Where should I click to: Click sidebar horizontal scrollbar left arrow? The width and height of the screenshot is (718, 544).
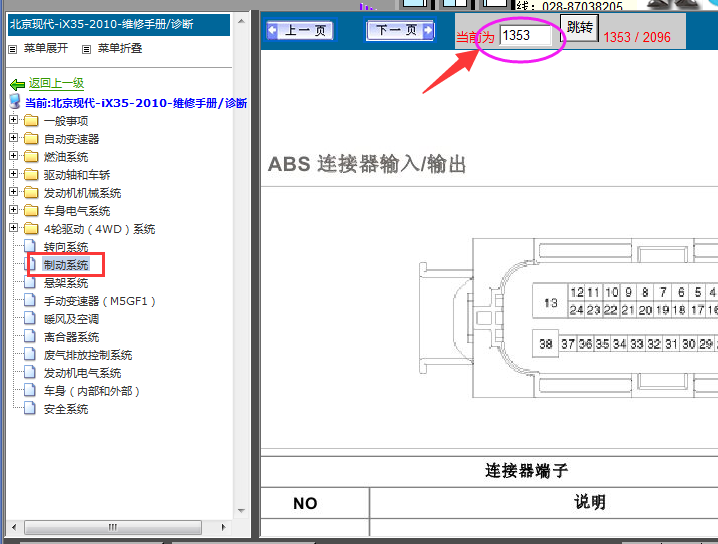[14, 527]
